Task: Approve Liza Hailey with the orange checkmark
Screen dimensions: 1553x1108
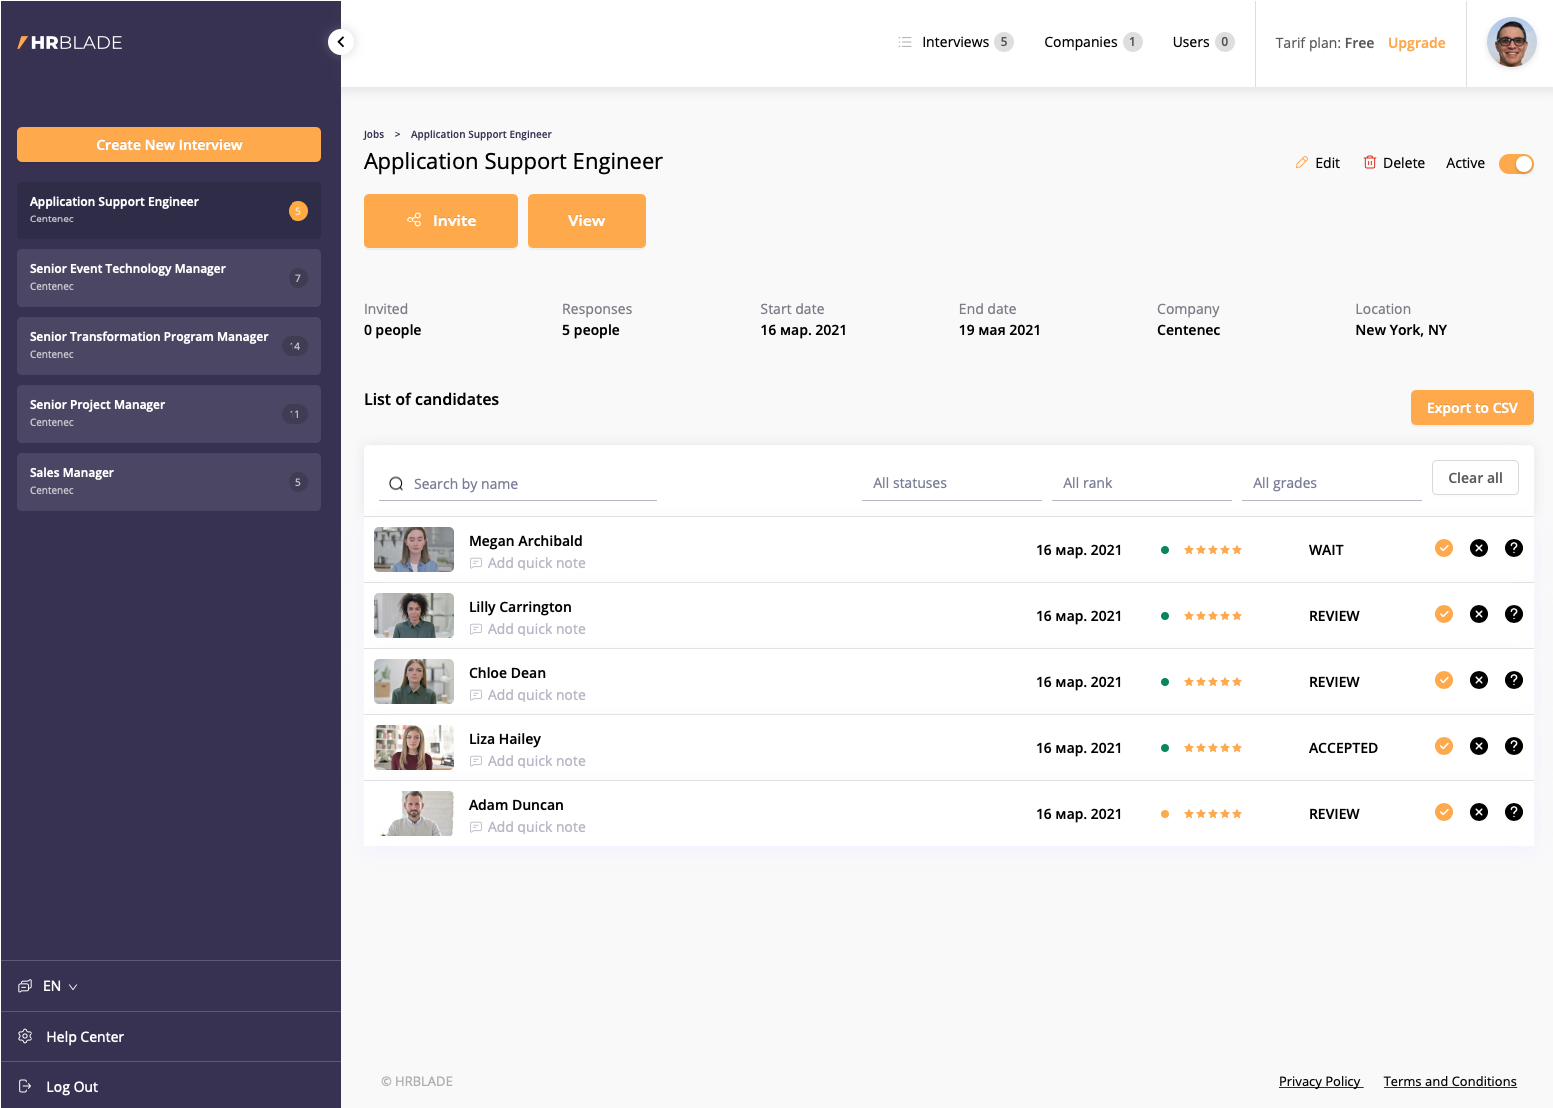Action: click(1444, 746)
